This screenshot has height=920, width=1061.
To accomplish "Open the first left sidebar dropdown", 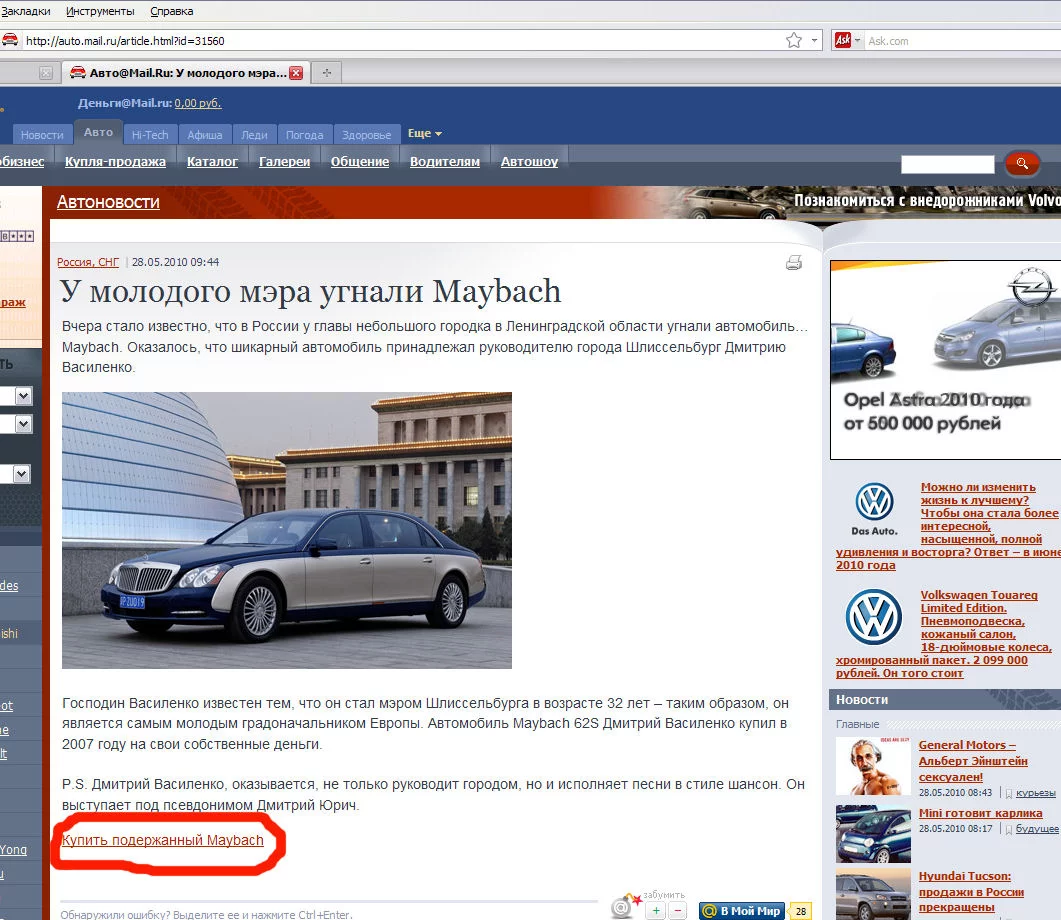I will (23, 396).
